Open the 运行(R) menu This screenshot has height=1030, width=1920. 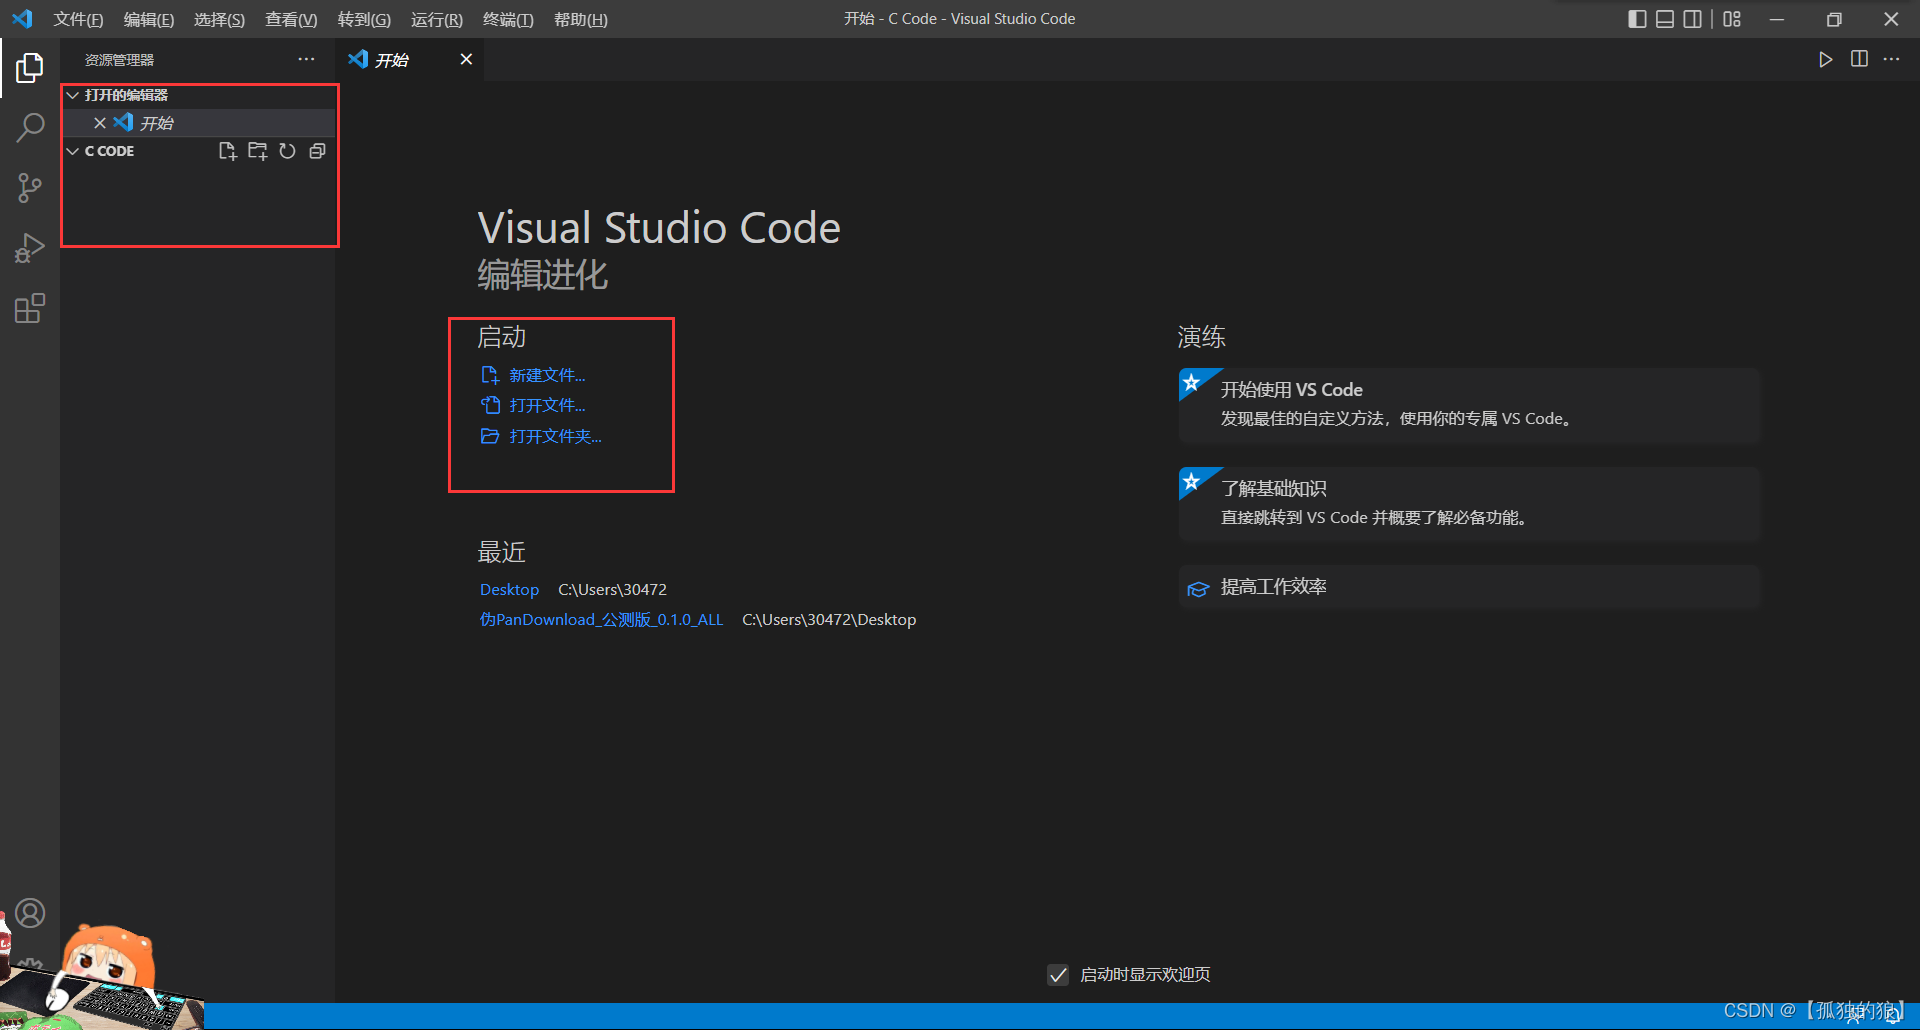pos(437,20)
